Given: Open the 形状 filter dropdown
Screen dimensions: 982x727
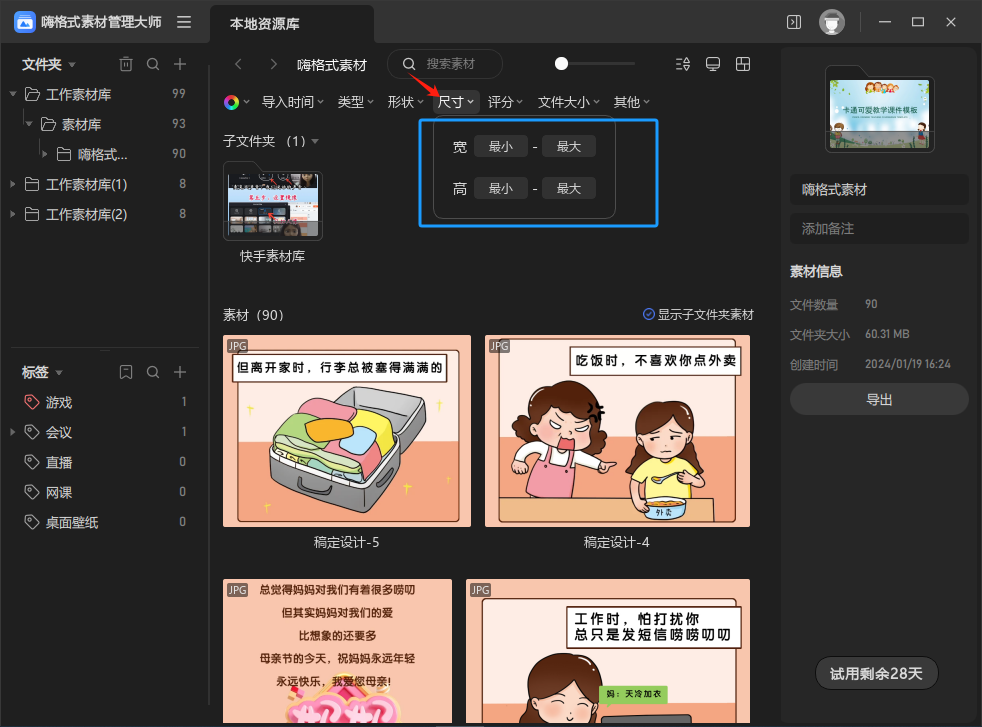Looking at the screenshot, I should [x=405, y=102].
